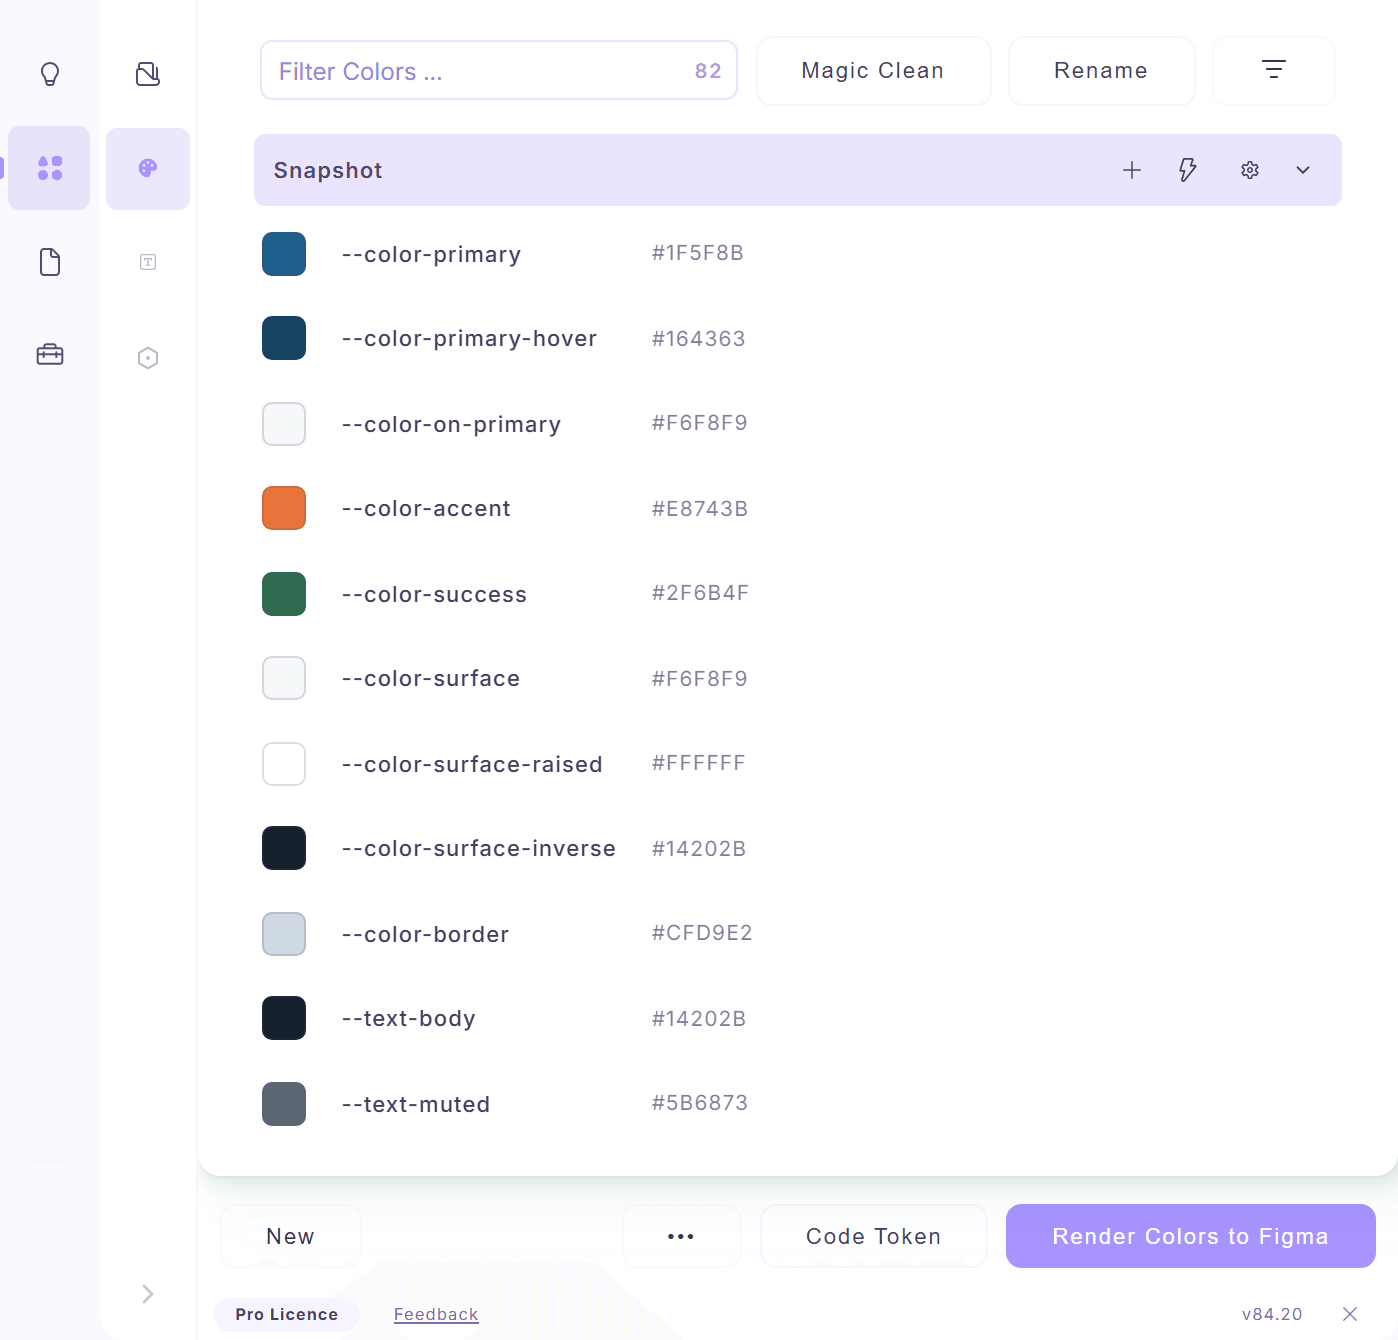This screenshot has width=1398, height=1340.
Task: Select the four-dots styles icon in sidebar
Action: click(x=50, y=168)
